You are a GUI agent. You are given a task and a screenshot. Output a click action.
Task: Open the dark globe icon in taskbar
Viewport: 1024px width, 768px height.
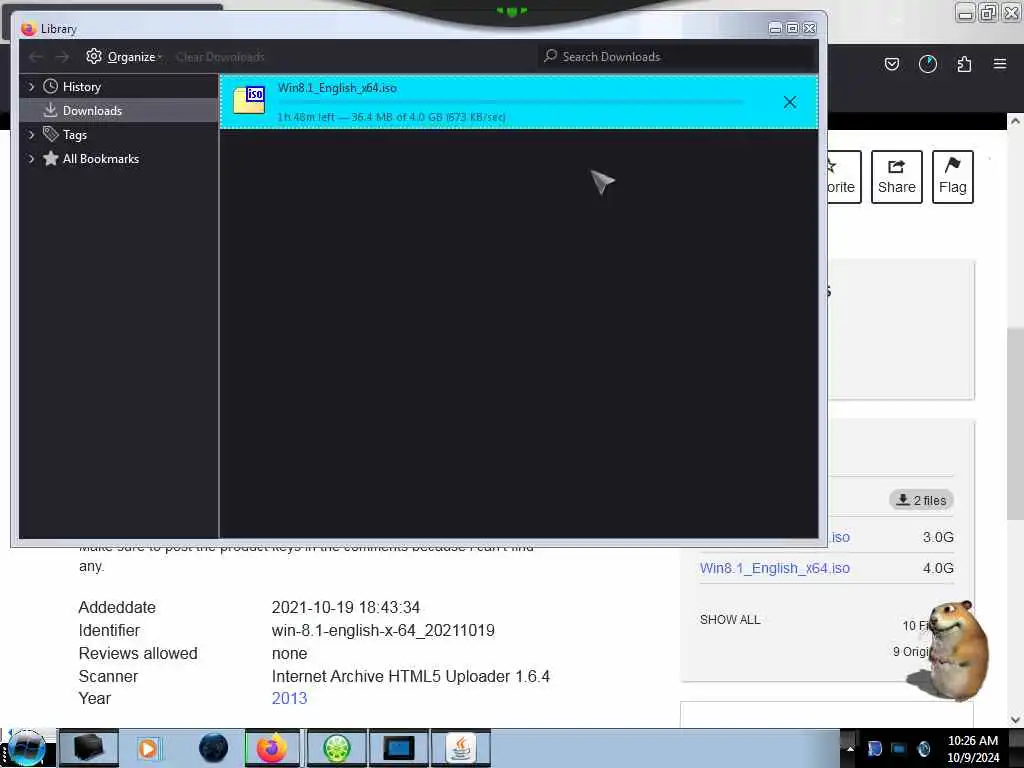214,748
